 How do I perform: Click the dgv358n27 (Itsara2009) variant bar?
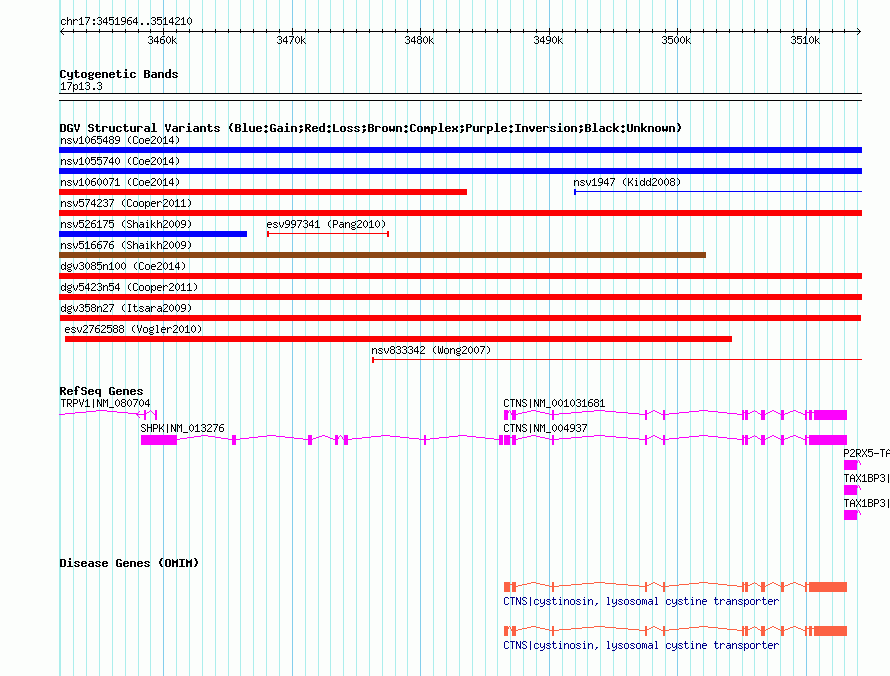460,318
